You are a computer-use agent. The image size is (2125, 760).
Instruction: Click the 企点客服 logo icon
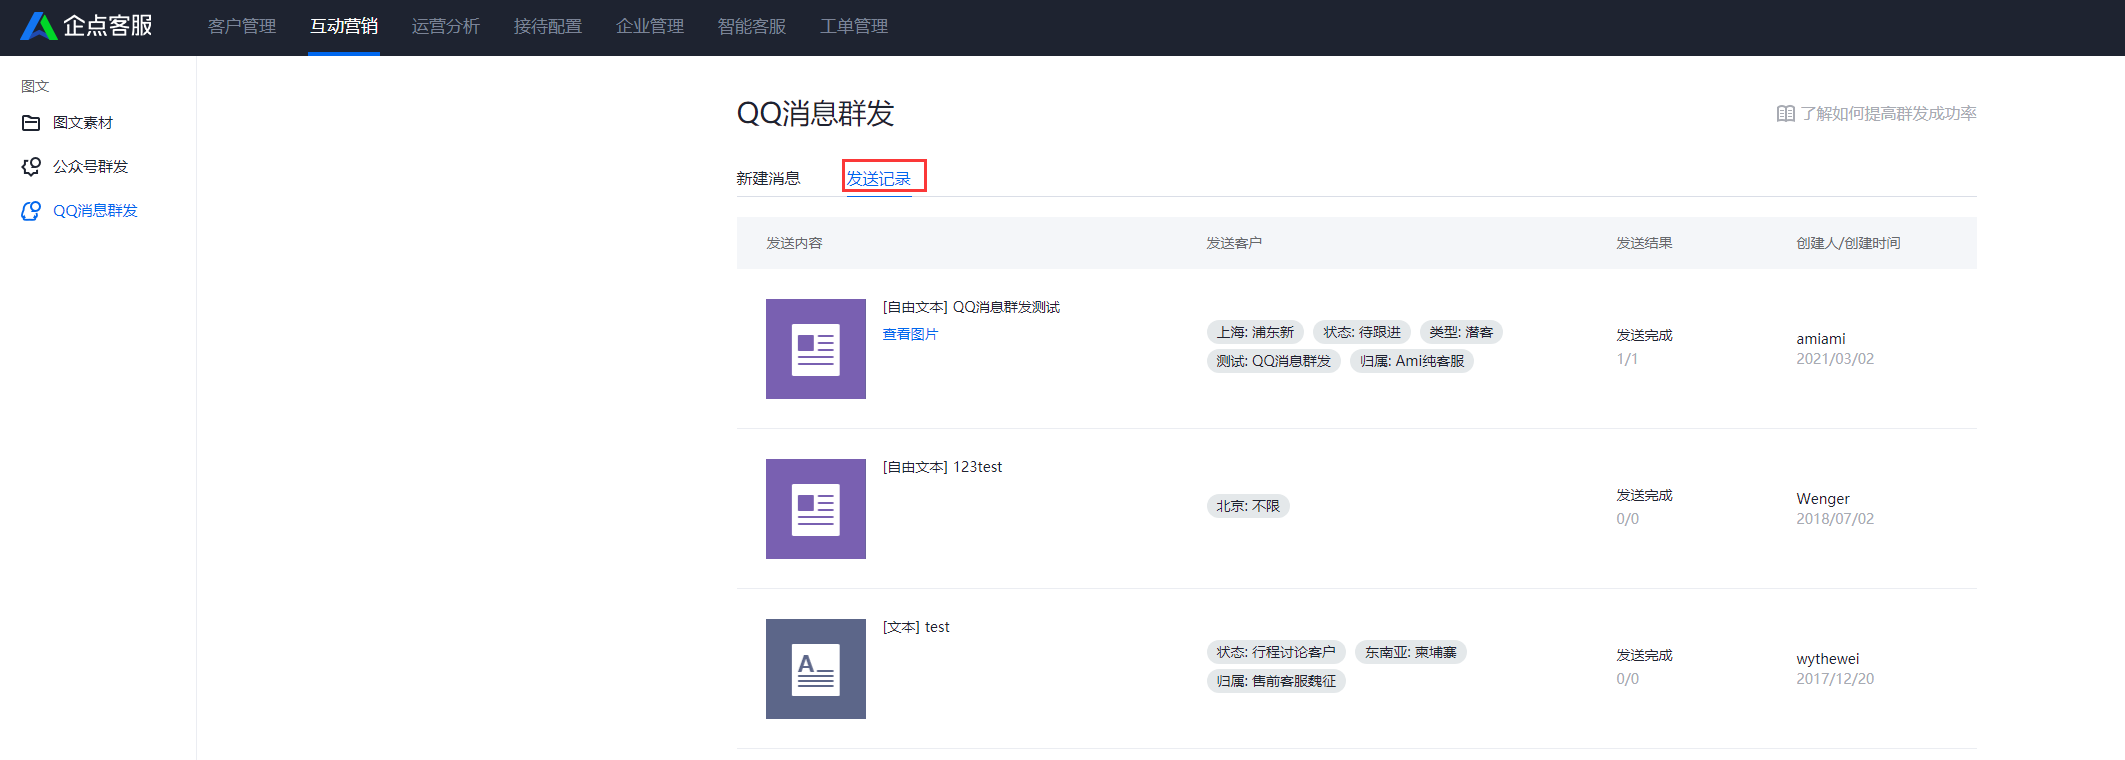coord(39,26)
